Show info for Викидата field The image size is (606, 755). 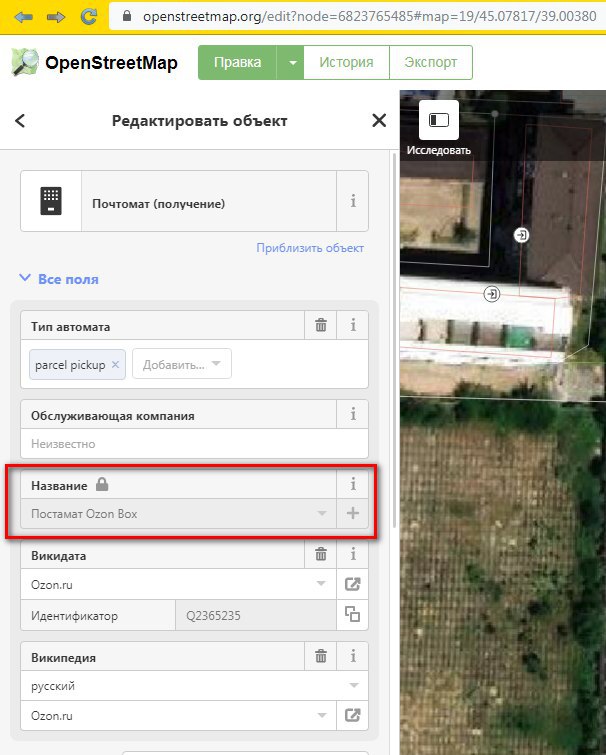(353, 554)
